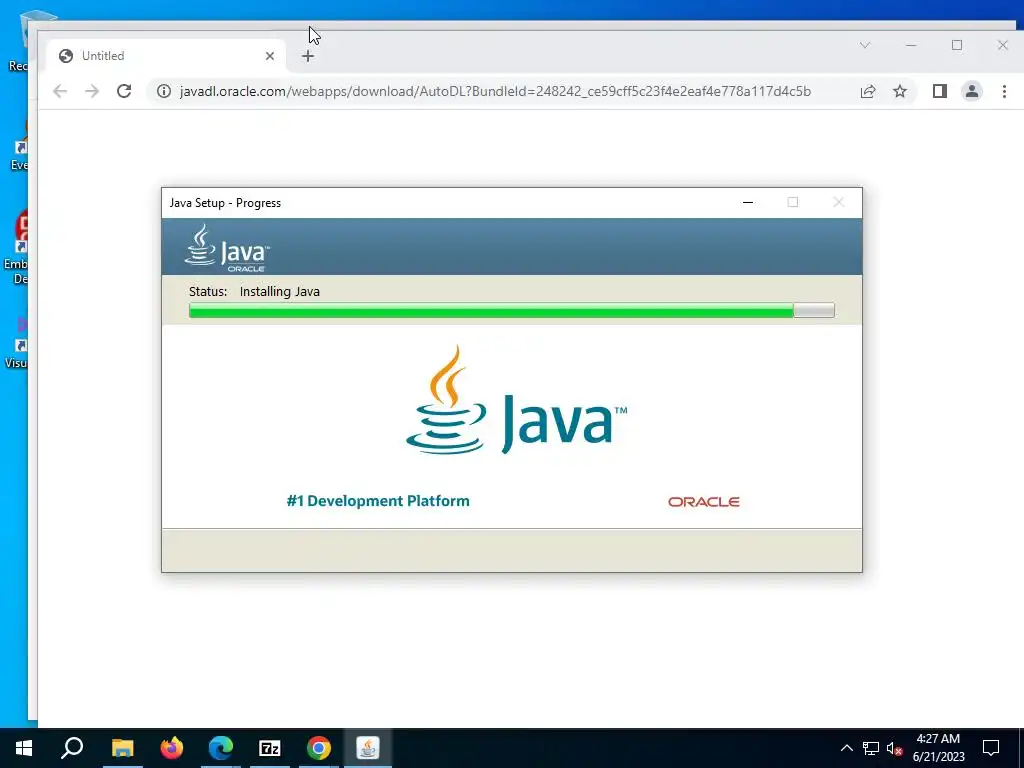Open Chrome tab search chevron
The height and width of the screenshot is (768, 1024).
point(865,45)
